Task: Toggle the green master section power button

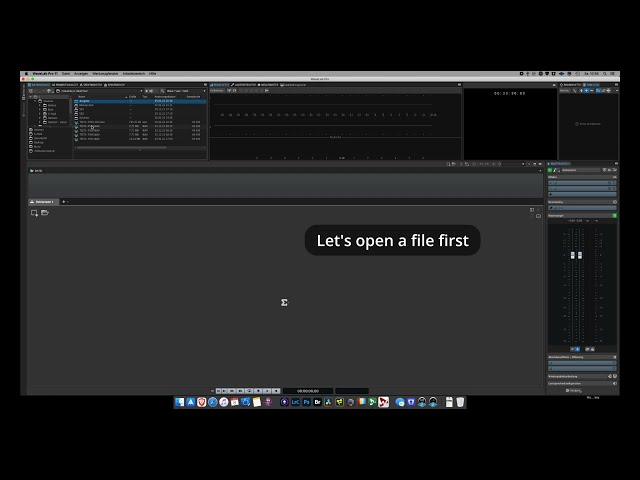Action: [x=550, y=170]
